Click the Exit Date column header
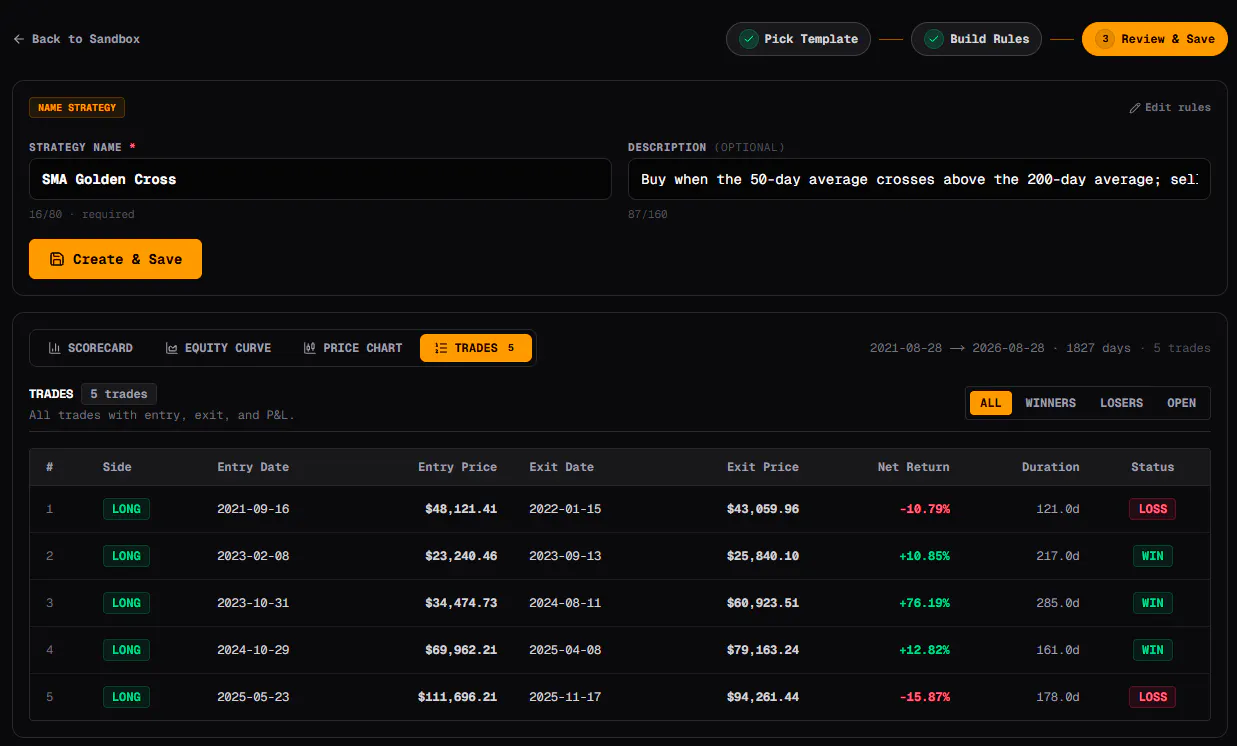 click(561, 467)
